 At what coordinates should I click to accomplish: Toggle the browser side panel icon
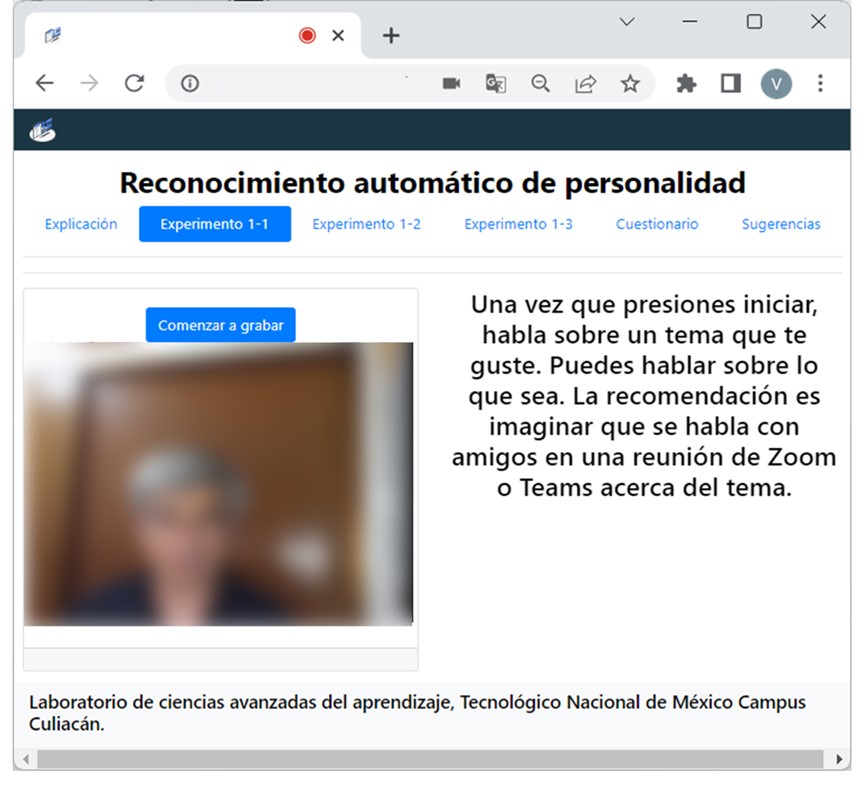[x=731, y=83]
